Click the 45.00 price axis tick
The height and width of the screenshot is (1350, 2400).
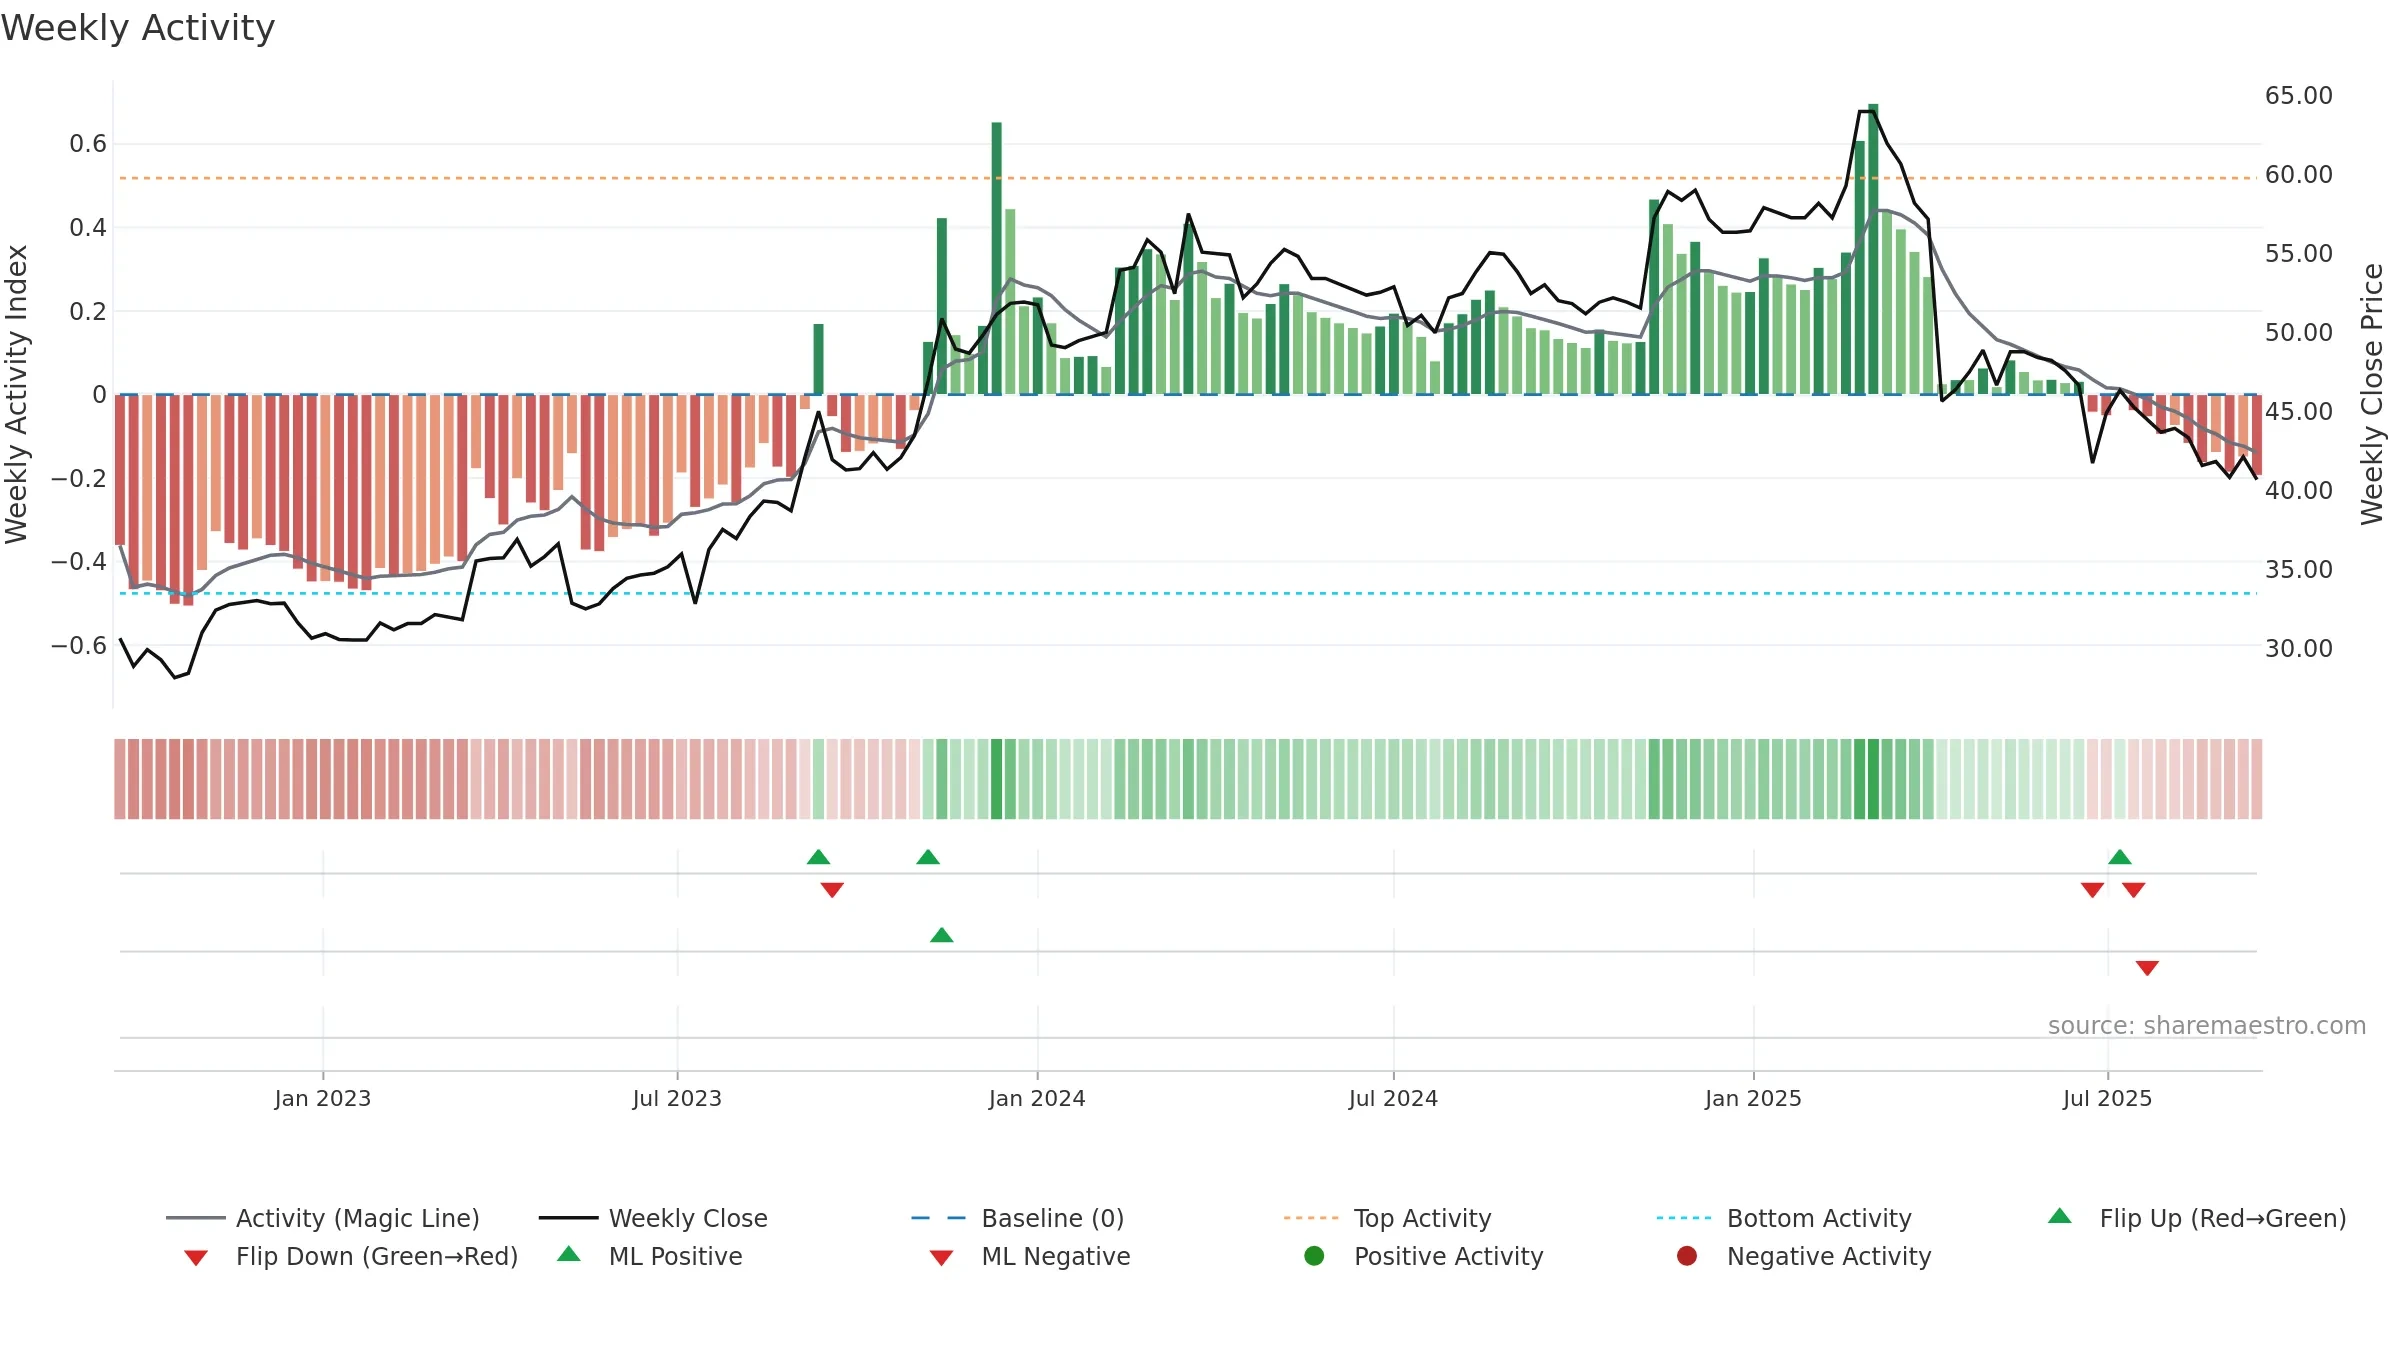tap(2299, 412)
